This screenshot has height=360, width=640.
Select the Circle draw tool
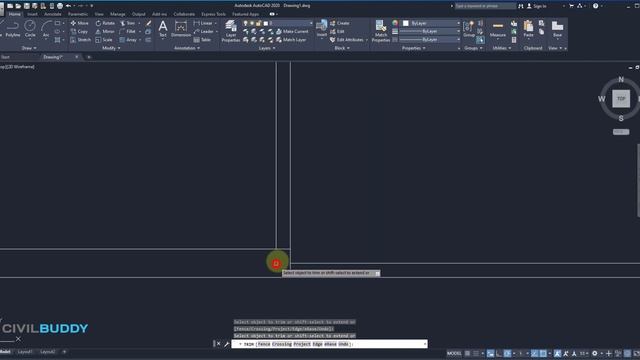coord(30,29)
